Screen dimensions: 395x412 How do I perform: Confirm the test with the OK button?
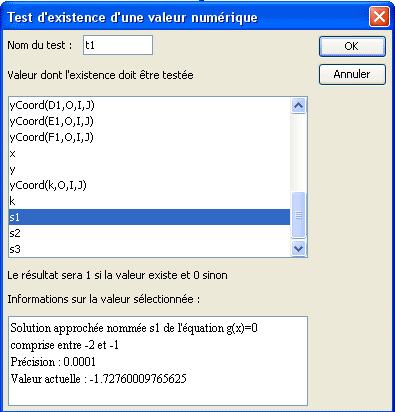coord(352,46)
